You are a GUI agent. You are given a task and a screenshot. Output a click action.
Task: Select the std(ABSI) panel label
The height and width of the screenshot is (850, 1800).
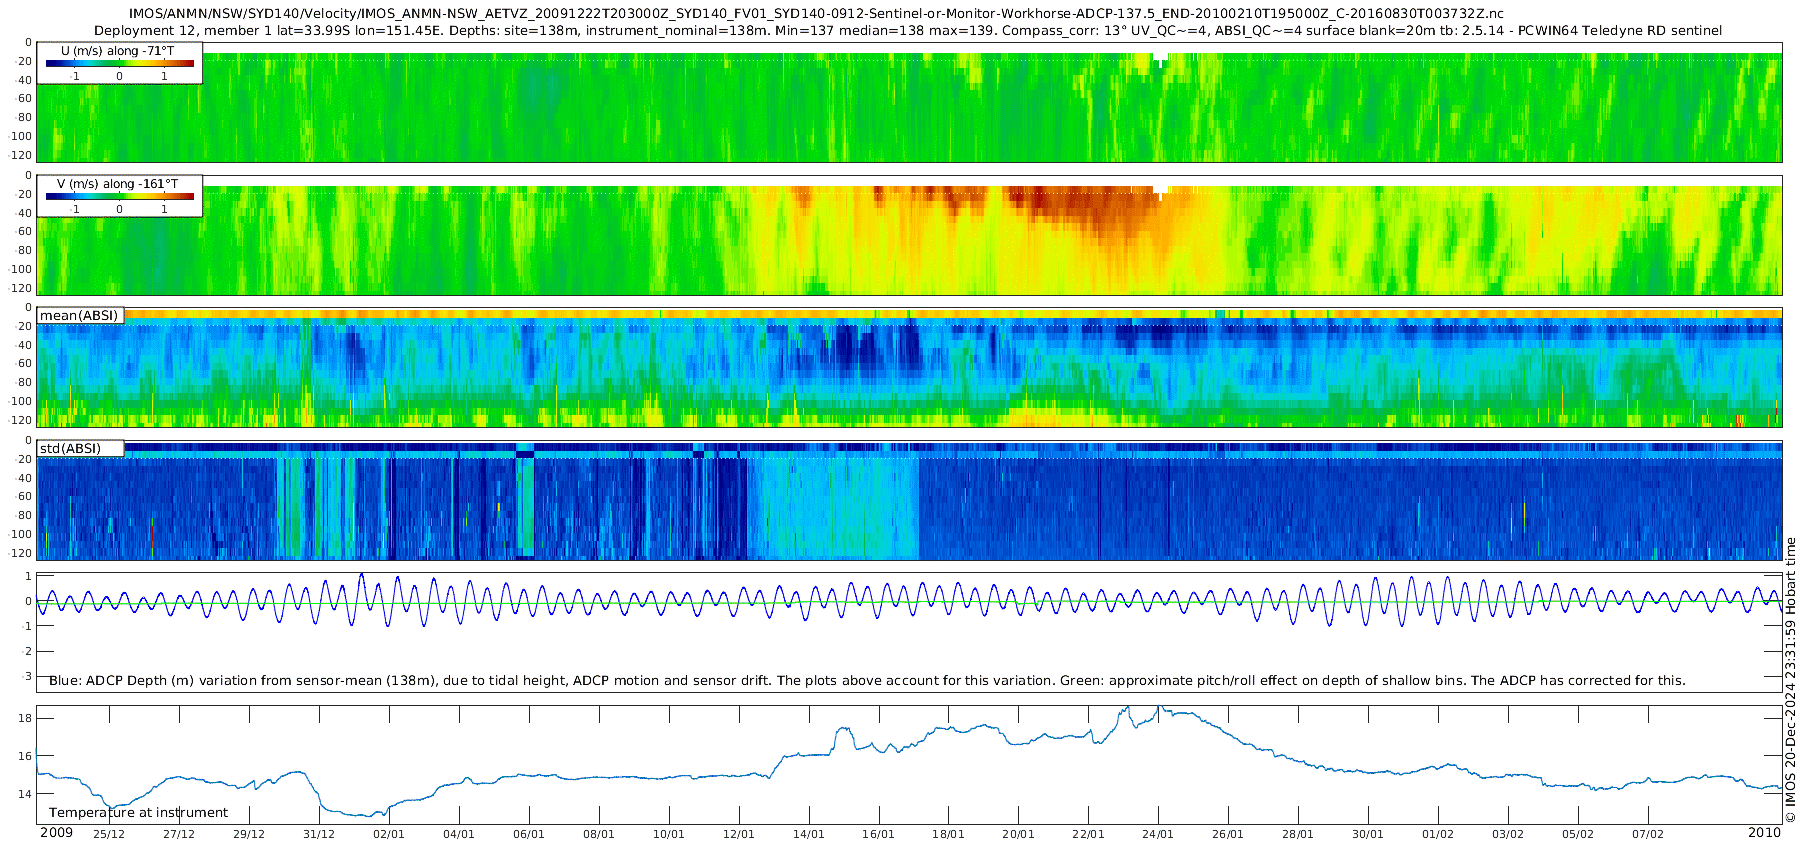pos(70,448)
